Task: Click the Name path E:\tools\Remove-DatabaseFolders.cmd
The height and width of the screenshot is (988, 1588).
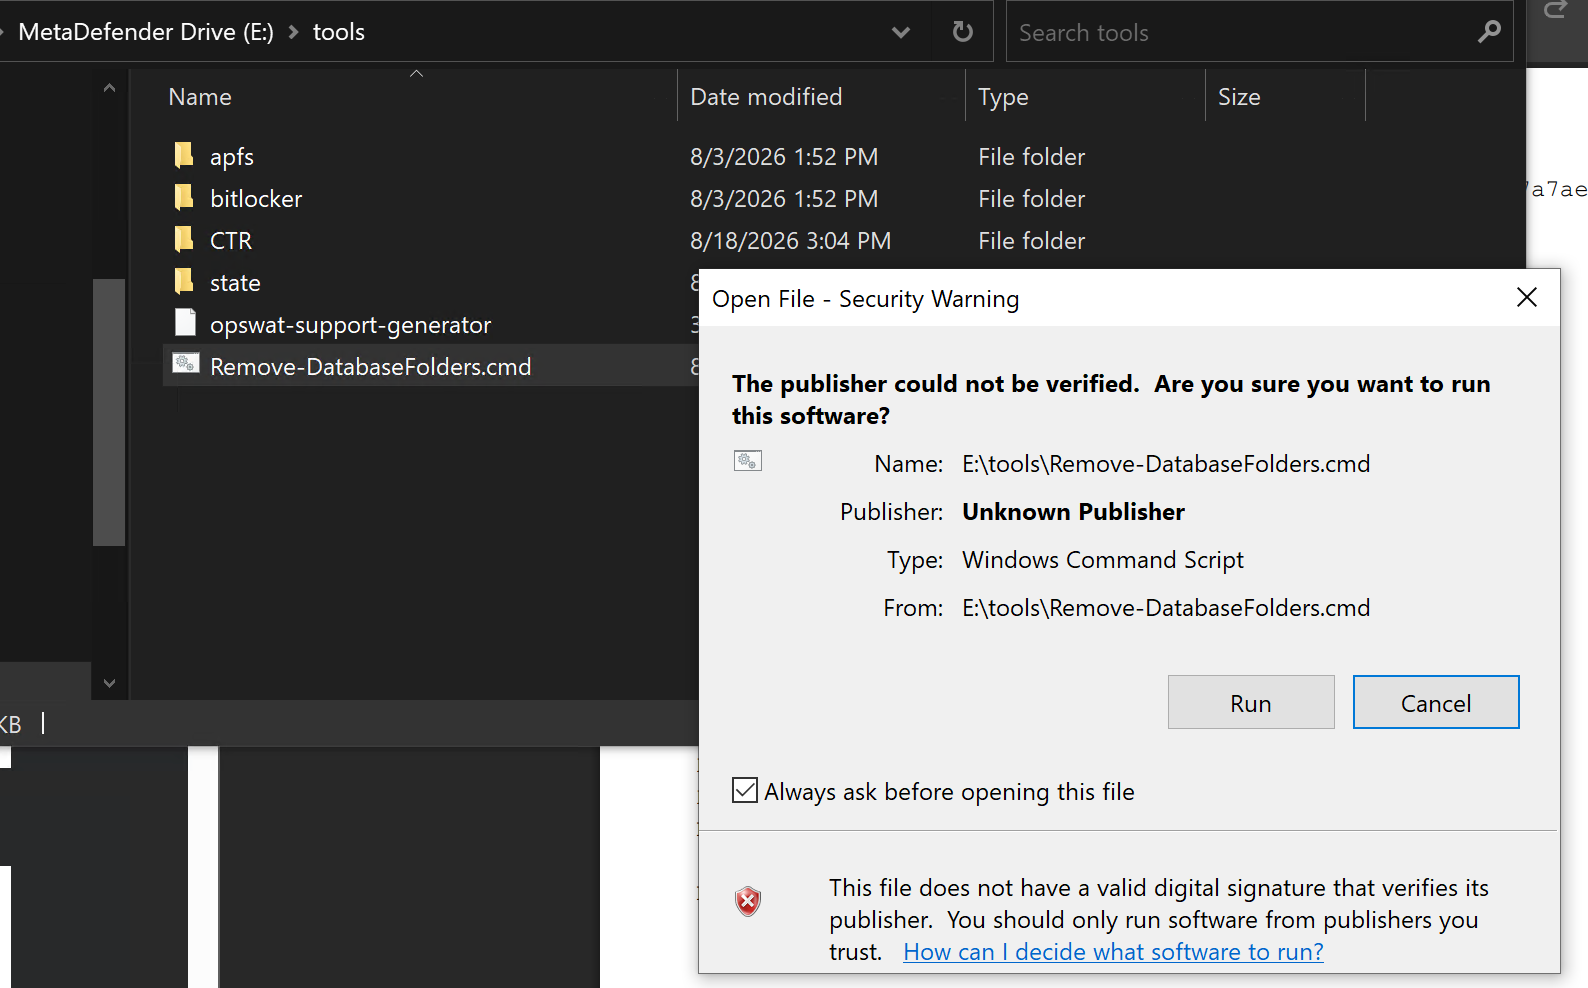Action: click(x=1166, y=464)
